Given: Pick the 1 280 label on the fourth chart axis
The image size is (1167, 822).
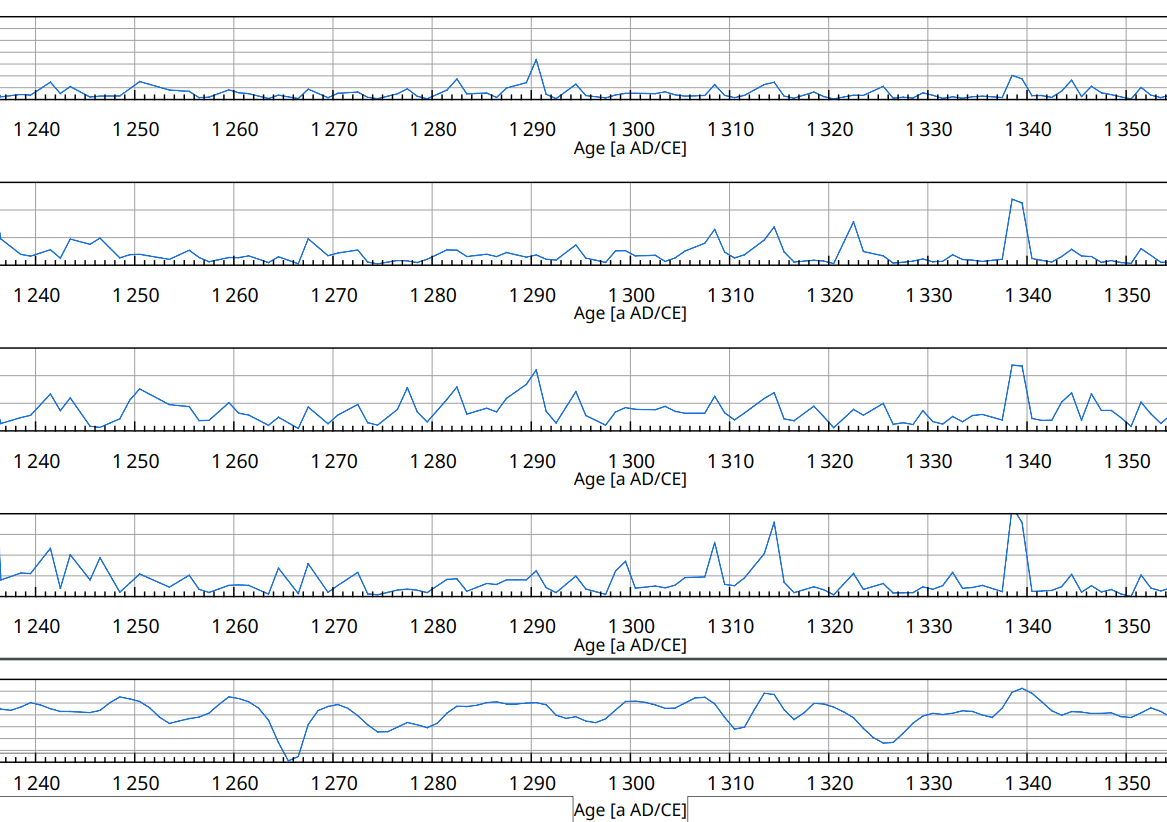Looking at the screenshot, I should coord(433,626).
